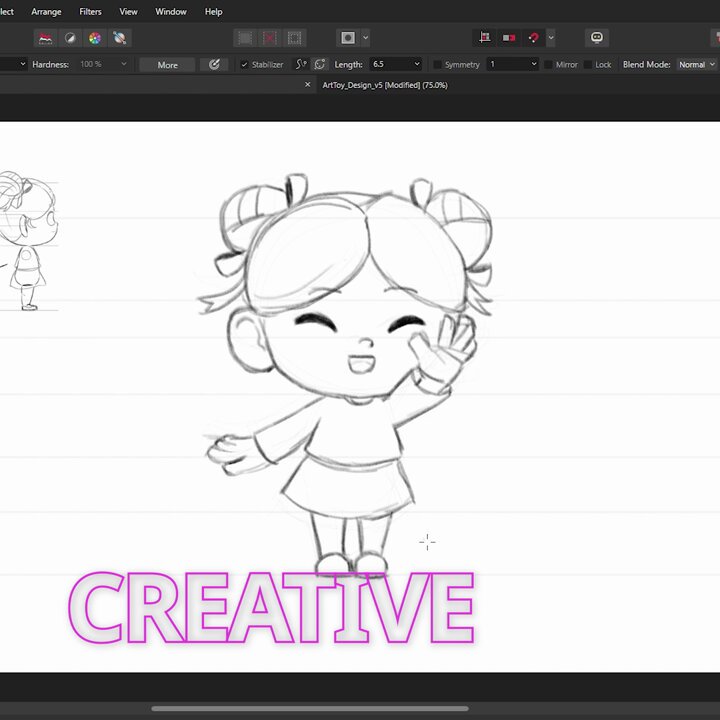The height and width of the screenshot is (720, 720).
Task: Click the Auto Levels icon
Action: (x=45, y=38)
